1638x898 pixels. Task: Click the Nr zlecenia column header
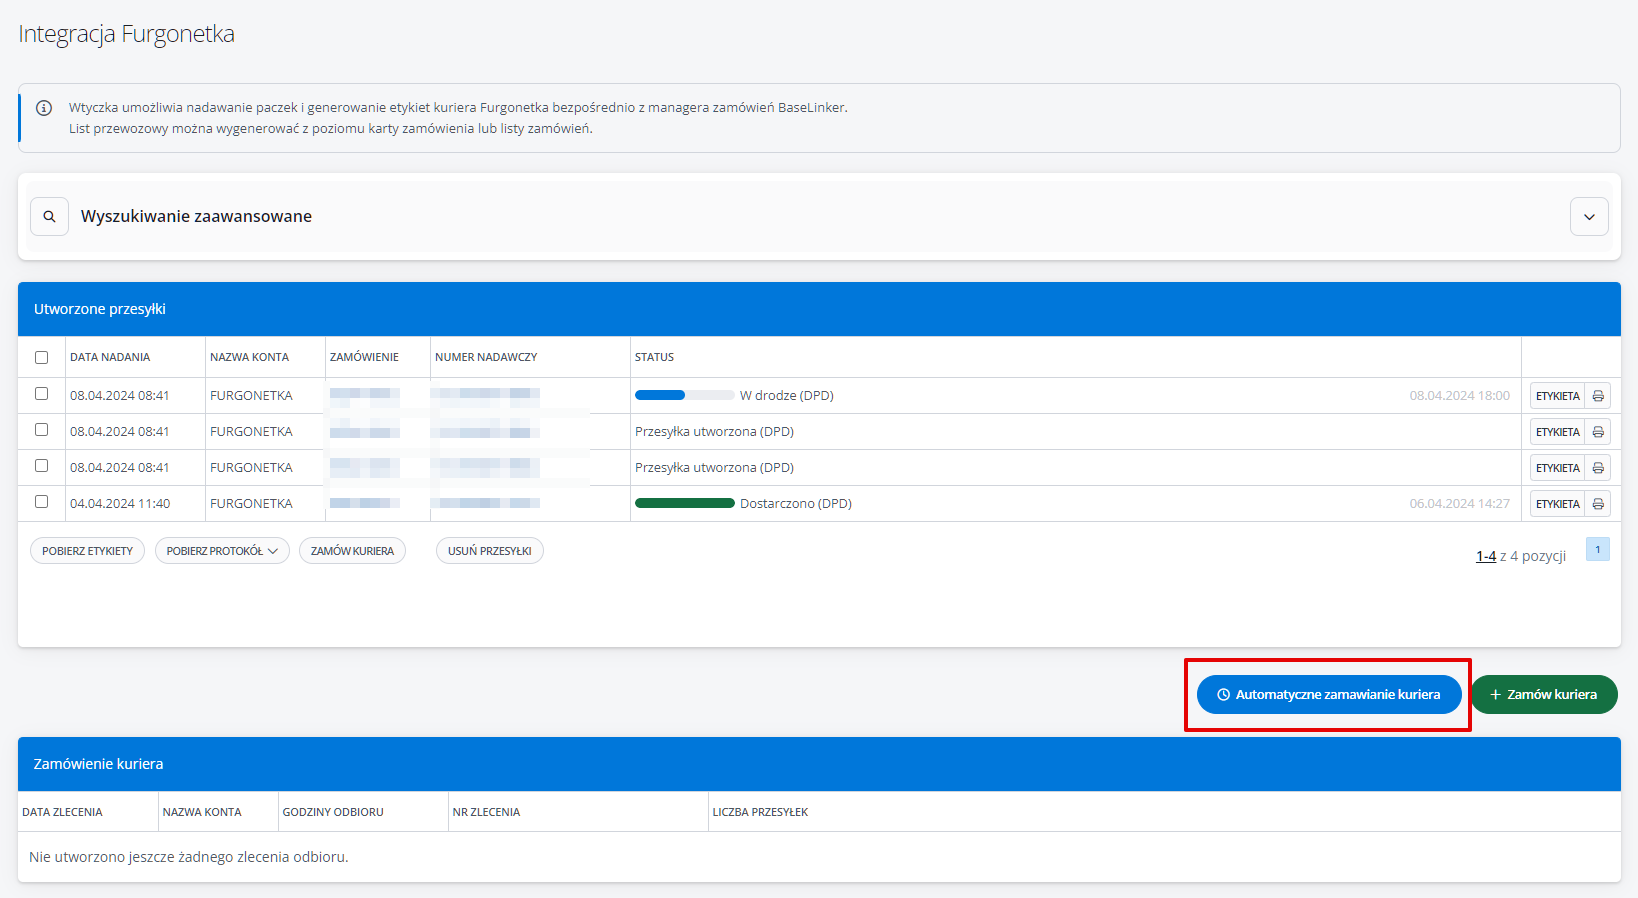[x=486, y=812]
